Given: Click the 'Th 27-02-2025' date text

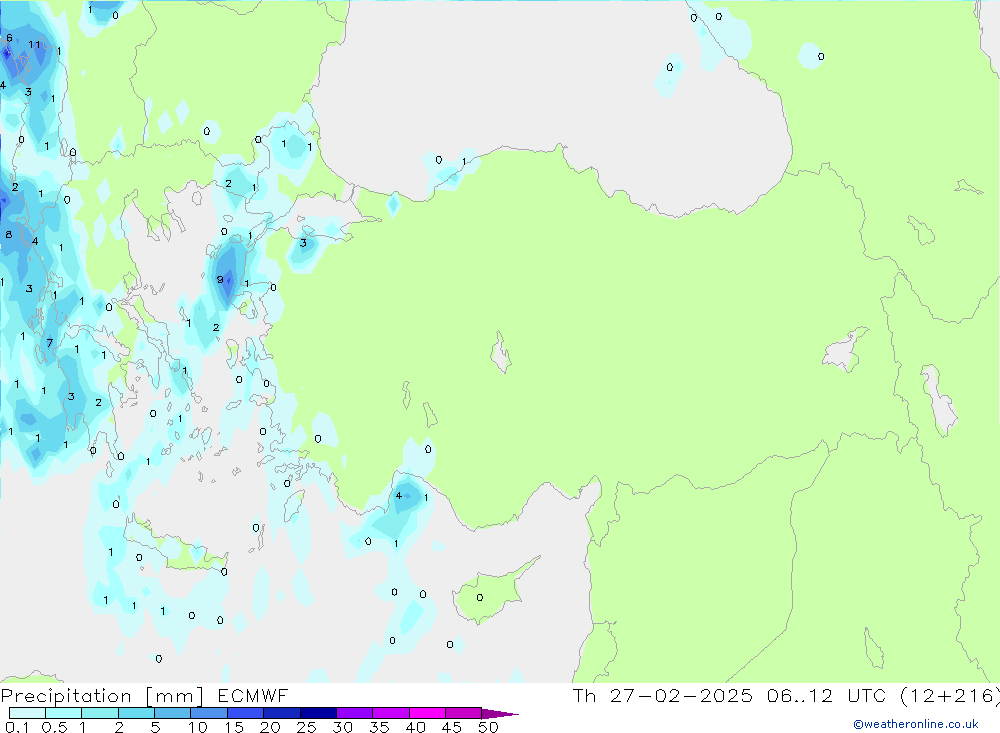Looking at the screenshot, I should point(663,696).
